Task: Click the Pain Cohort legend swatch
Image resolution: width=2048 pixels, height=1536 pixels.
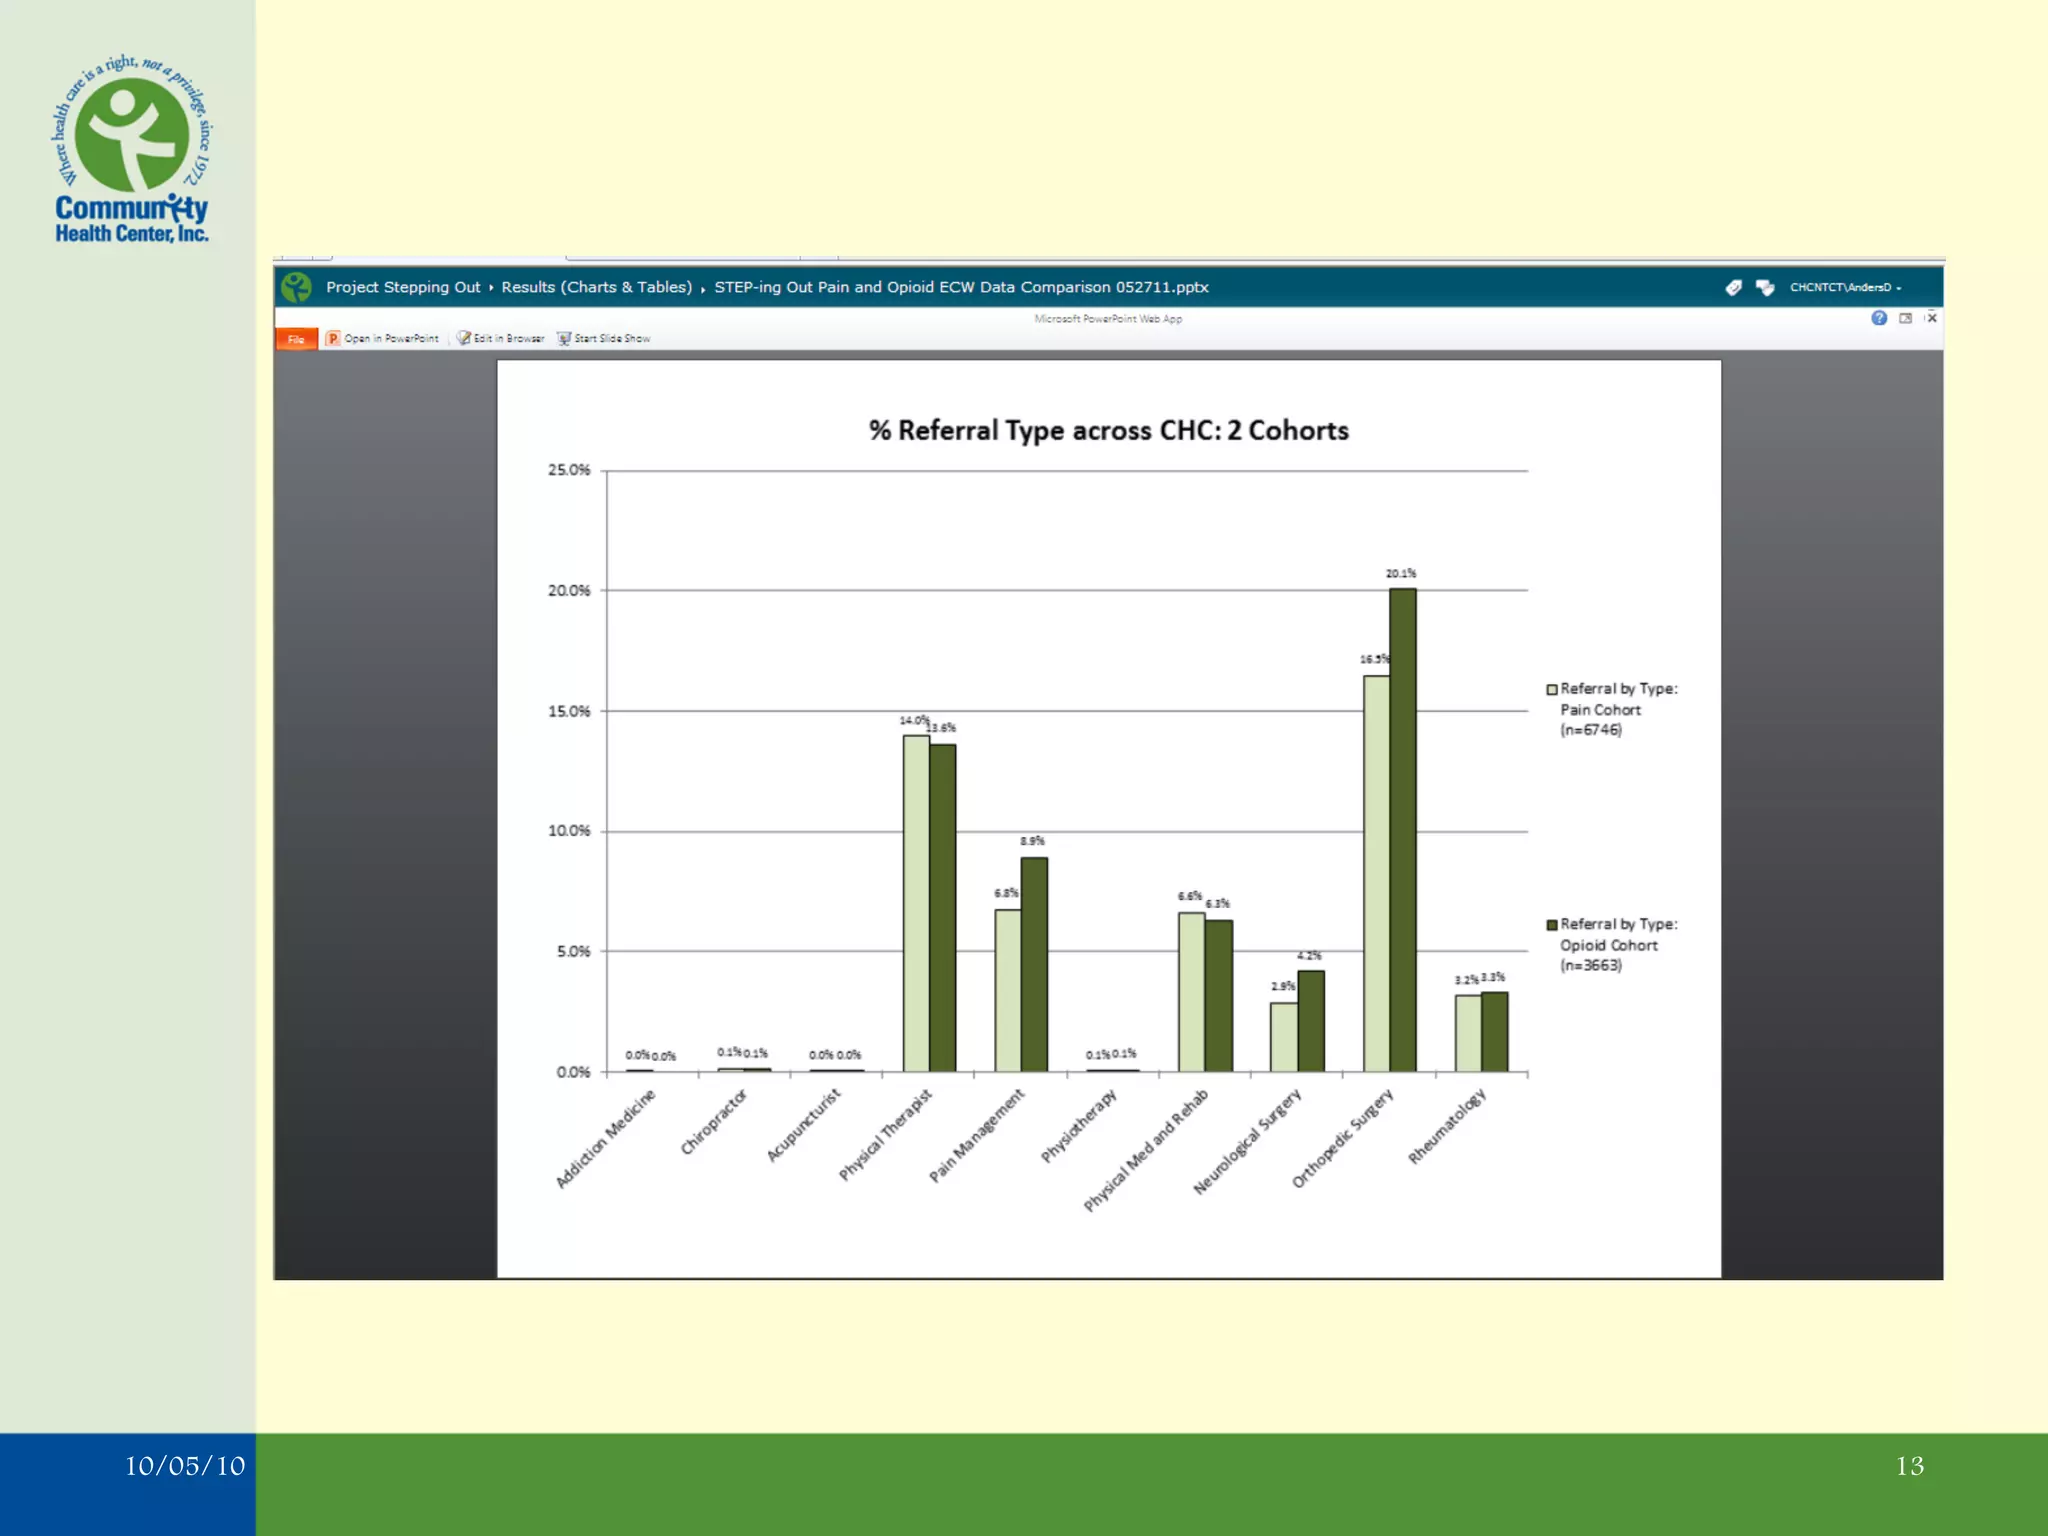Action: (1552, 690)
